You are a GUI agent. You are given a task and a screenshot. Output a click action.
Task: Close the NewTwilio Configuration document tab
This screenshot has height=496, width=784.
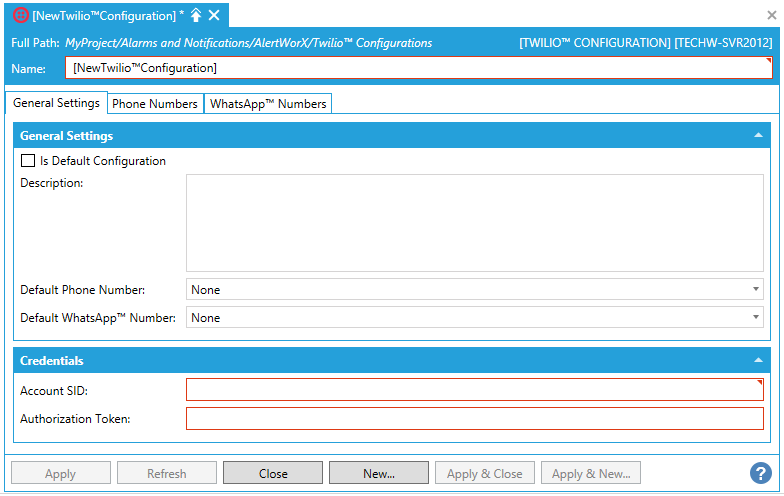(x=214, y=15)
